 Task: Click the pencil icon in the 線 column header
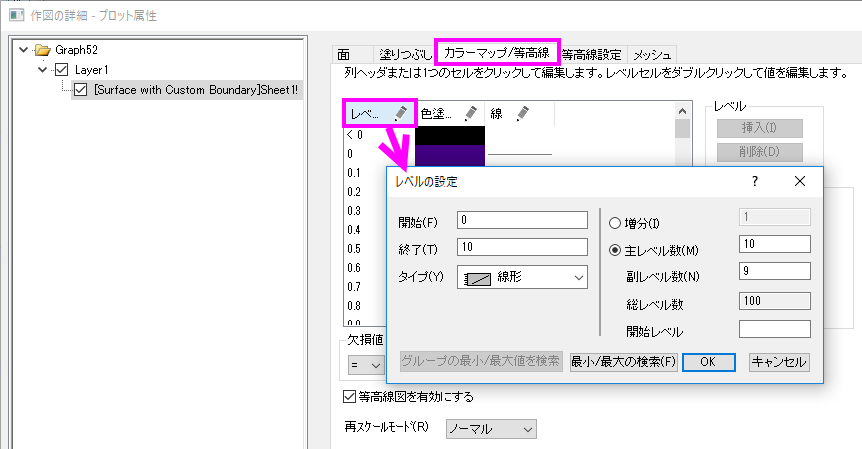pos(521,114)
